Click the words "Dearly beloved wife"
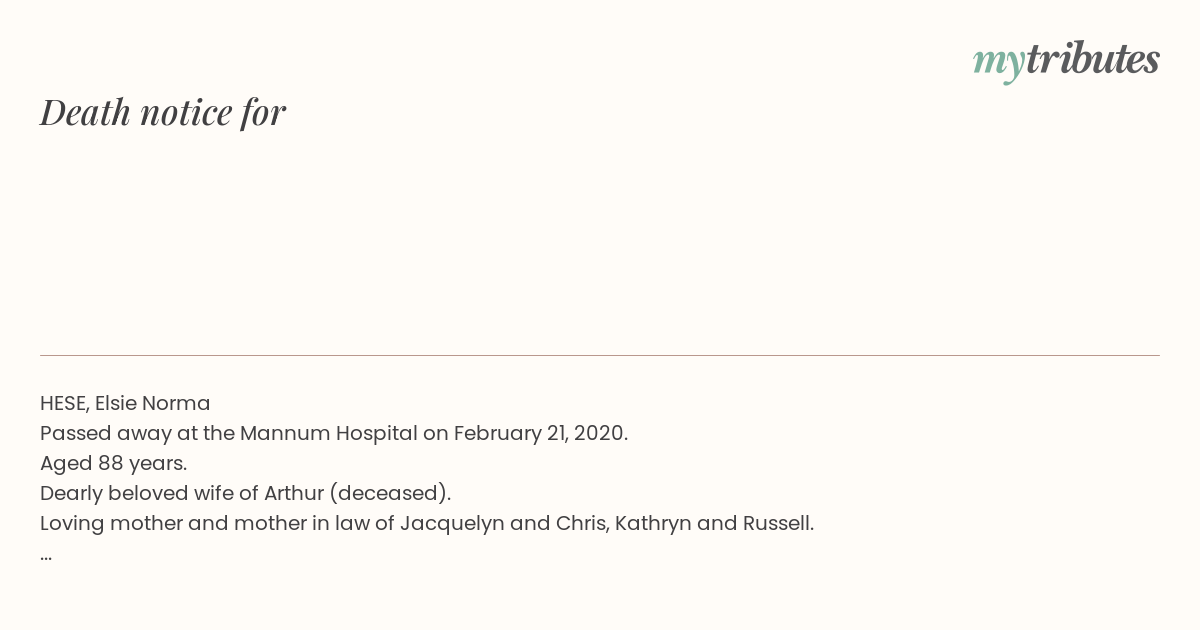Screen dimensions: 1200x630 [138, 493]
